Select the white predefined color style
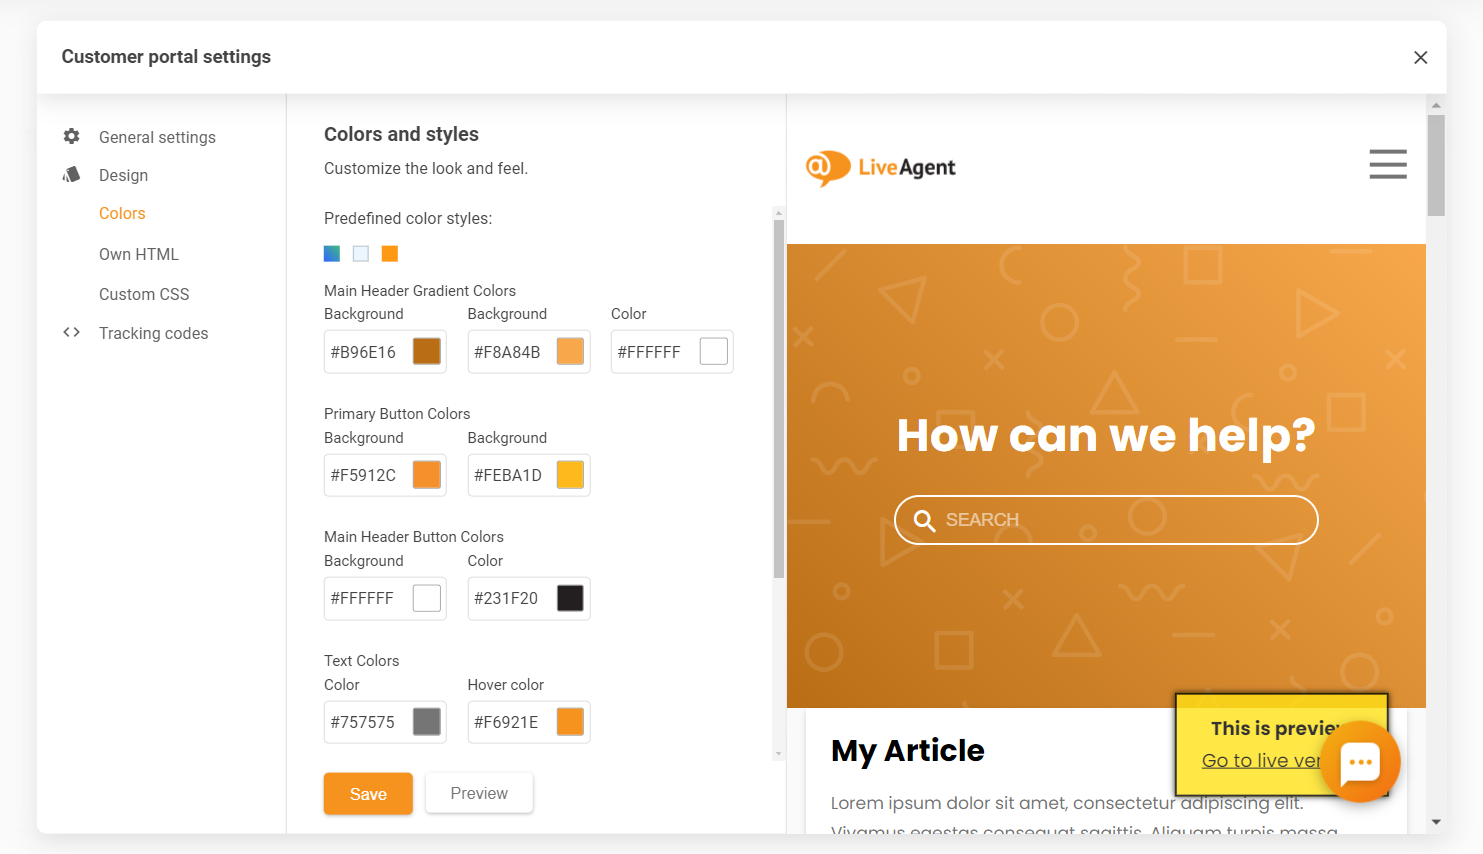Viewport: 1483px width, 854px height. (361, 254)
